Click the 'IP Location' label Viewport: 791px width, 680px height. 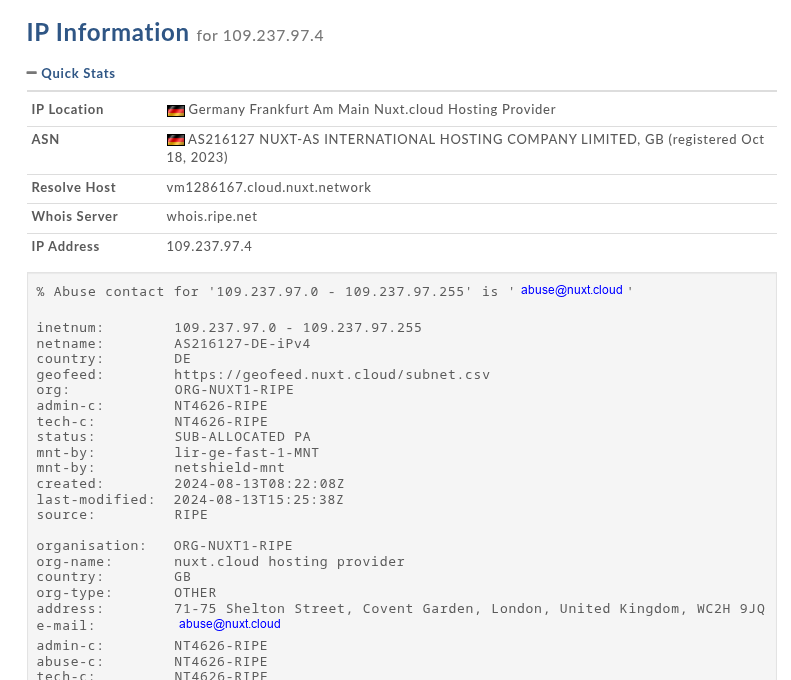pyautogui.click(x=67, y=109)
